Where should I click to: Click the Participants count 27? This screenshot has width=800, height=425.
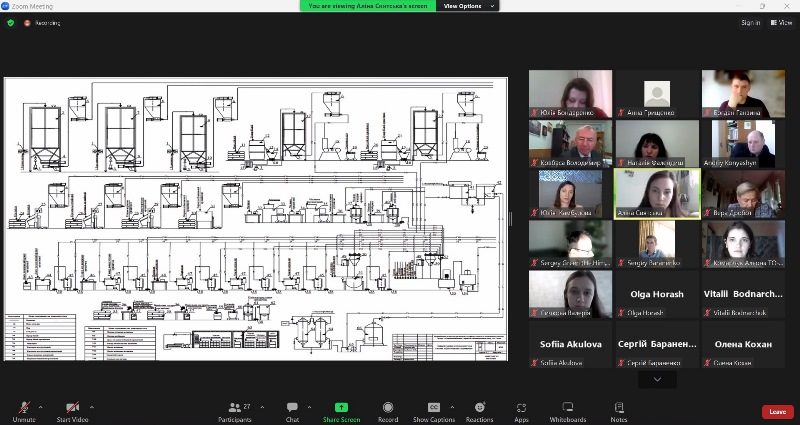click(247, 407)
